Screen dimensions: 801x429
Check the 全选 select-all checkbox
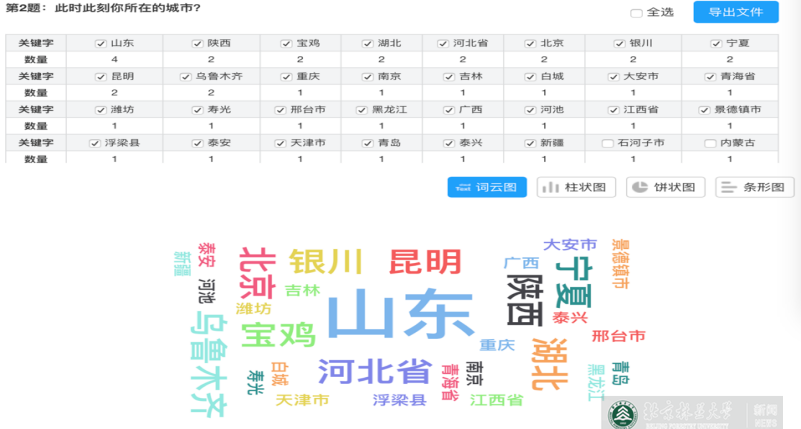click(637, 13)
